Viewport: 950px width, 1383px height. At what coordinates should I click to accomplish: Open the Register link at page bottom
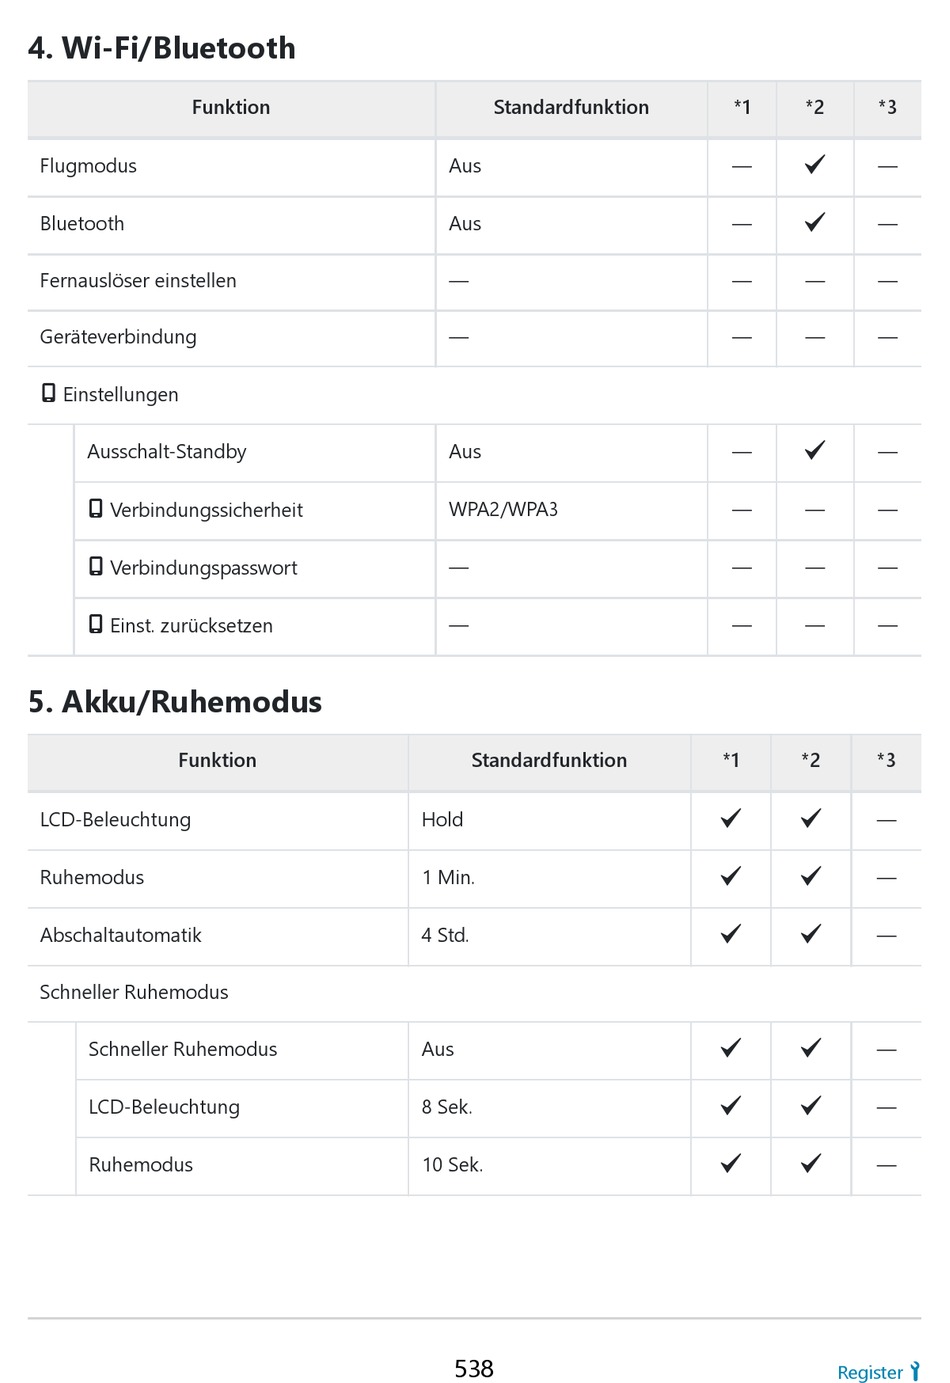pos(870,1372)
